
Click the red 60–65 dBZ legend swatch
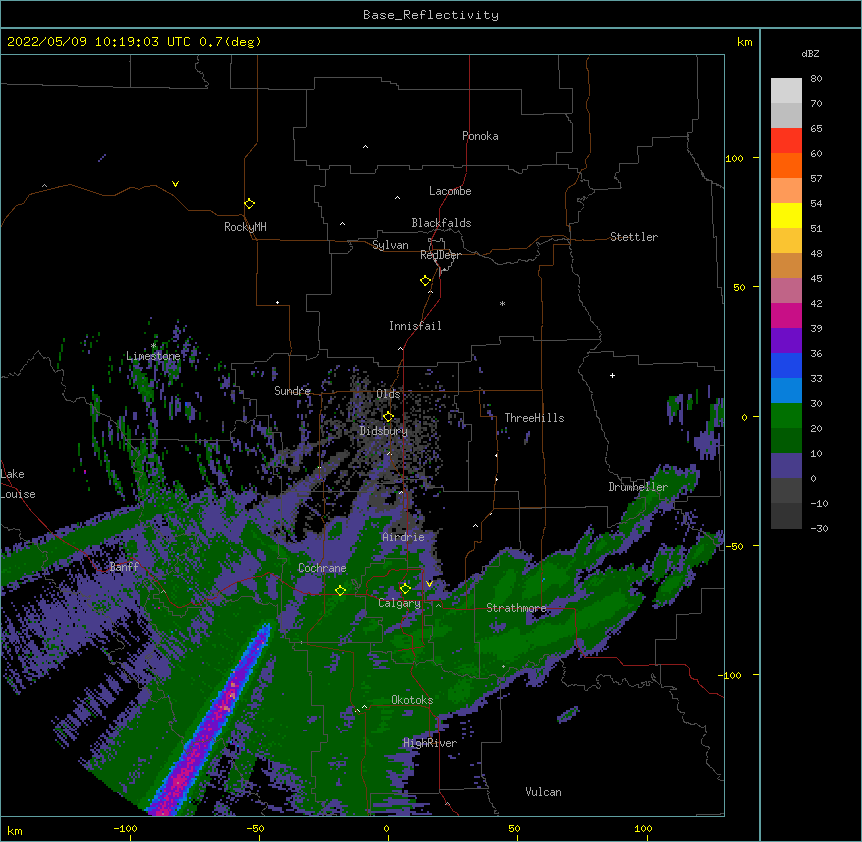(786, 141)
